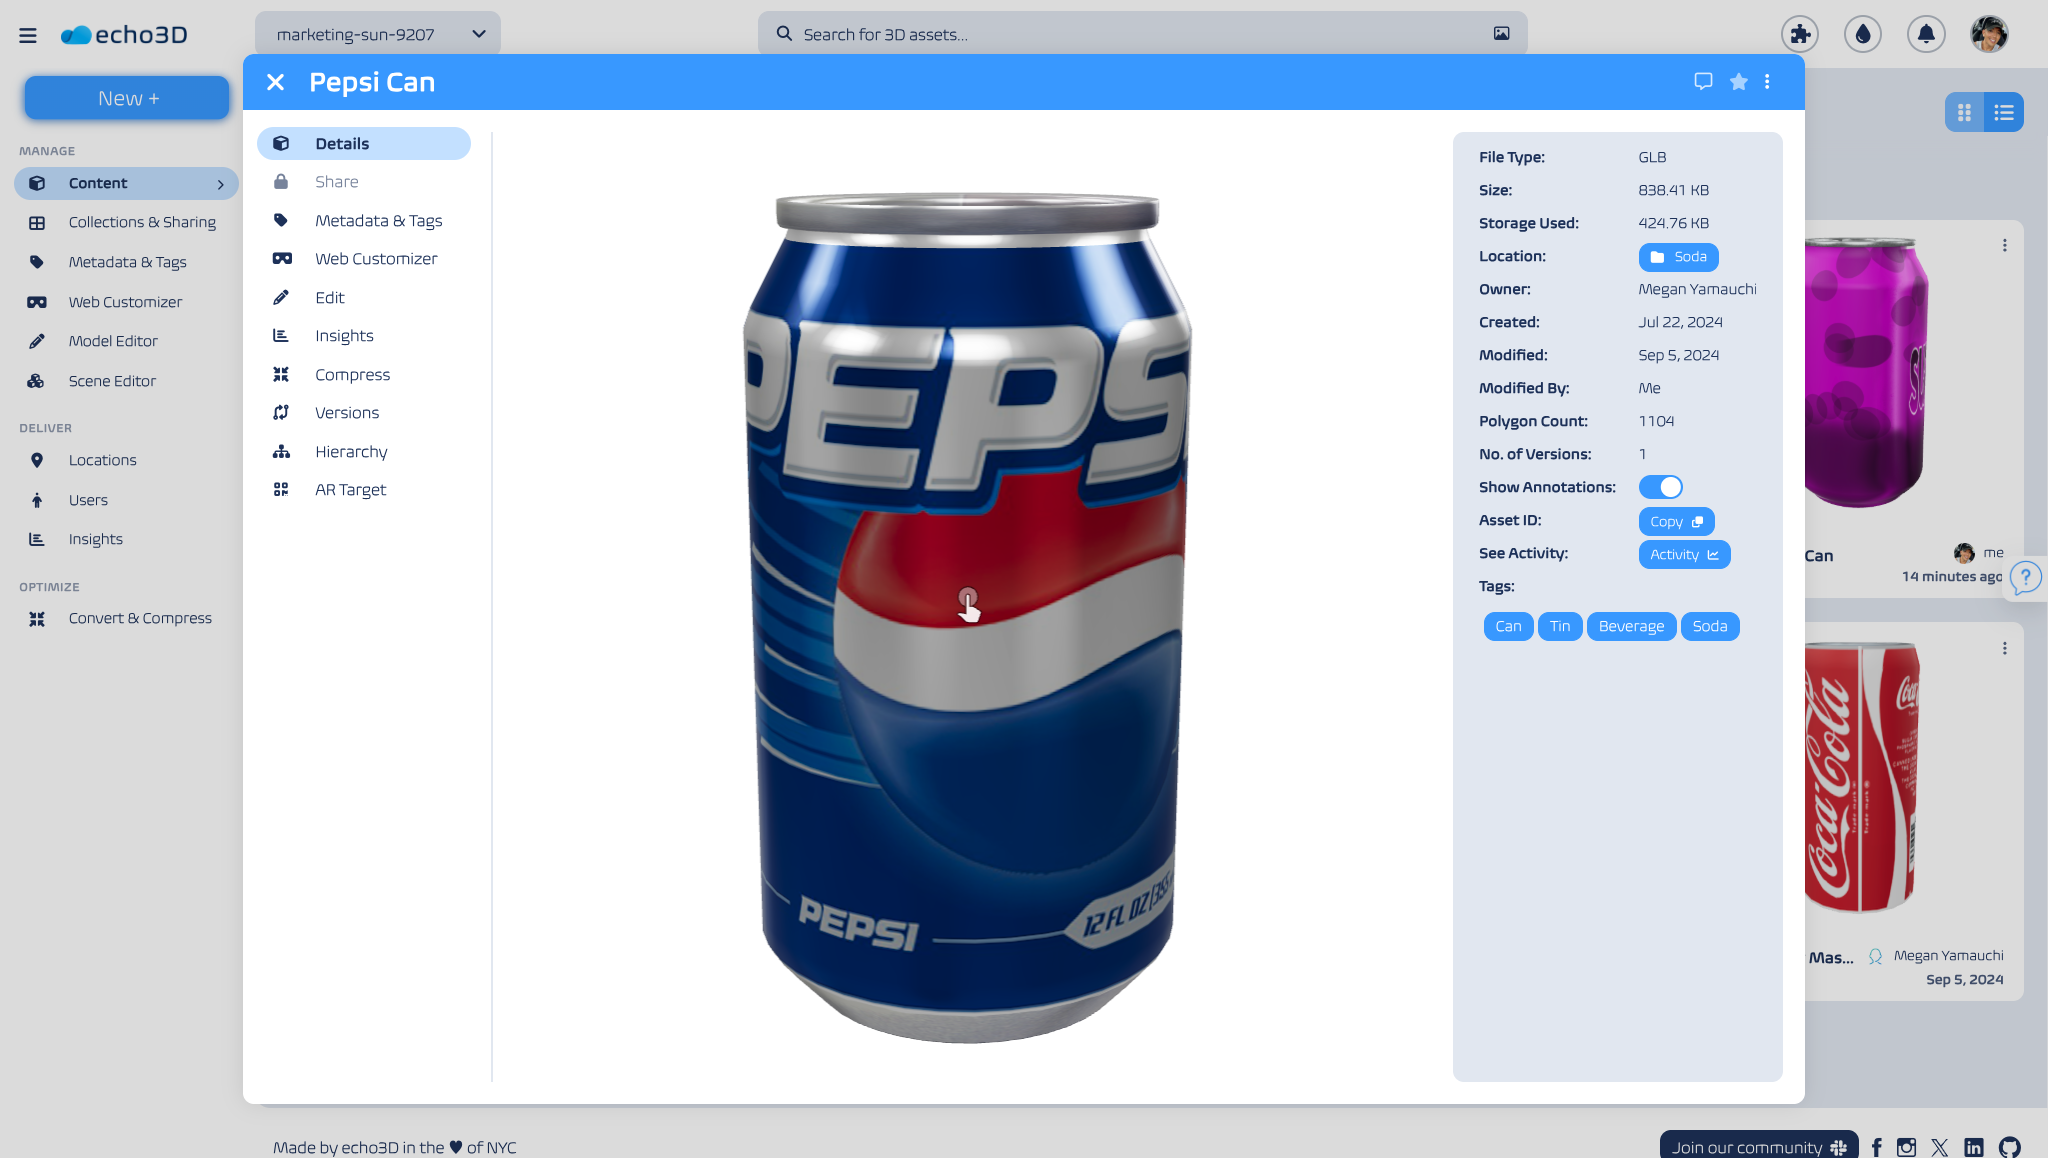Toggle the favorite star icon
This screenshot has width=2048, height=1158.
[x=1739, y=82]
